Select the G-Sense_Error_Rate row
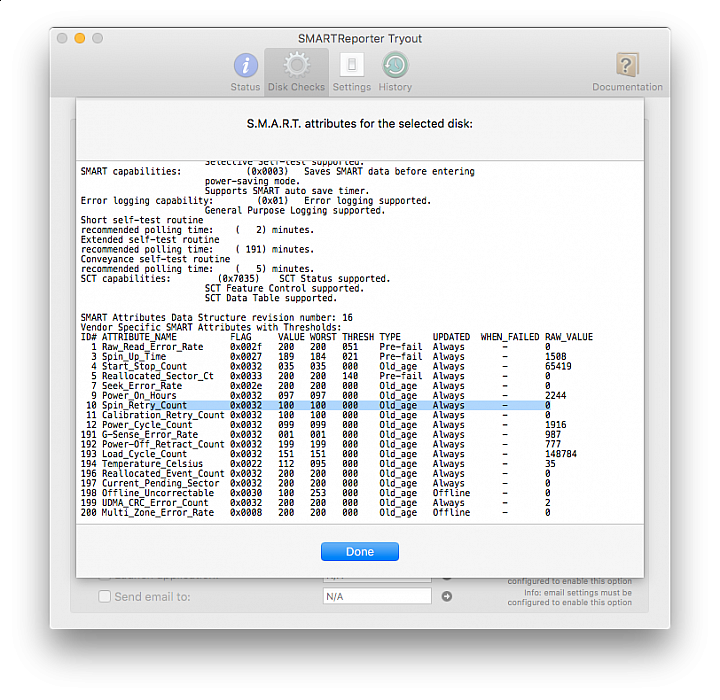720x700 pixels. coord(321,435)
